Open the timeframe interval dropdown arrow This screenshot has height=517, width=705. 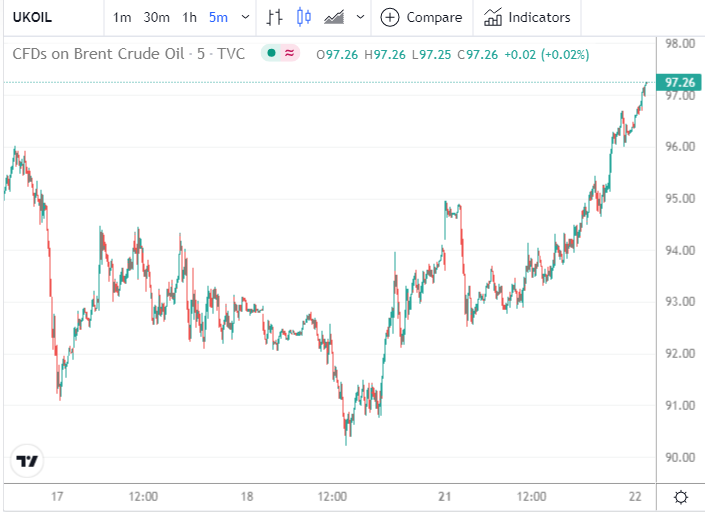click(245, 18)
